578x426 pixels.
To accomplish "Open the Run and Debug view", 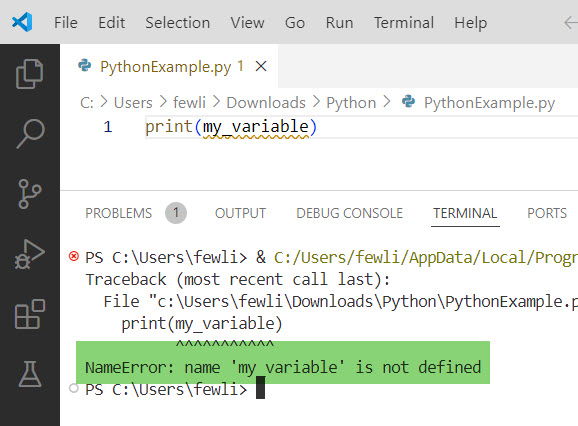I will [29, 254].
